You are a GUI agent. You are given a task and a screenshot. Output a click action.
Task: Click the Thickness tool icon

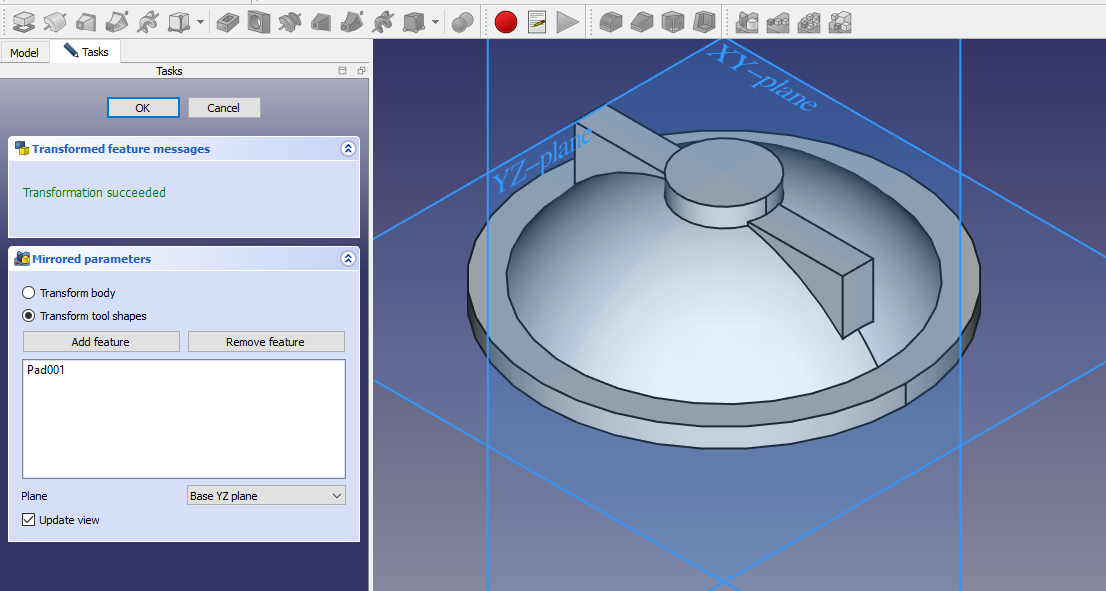(x=704, y=21)
